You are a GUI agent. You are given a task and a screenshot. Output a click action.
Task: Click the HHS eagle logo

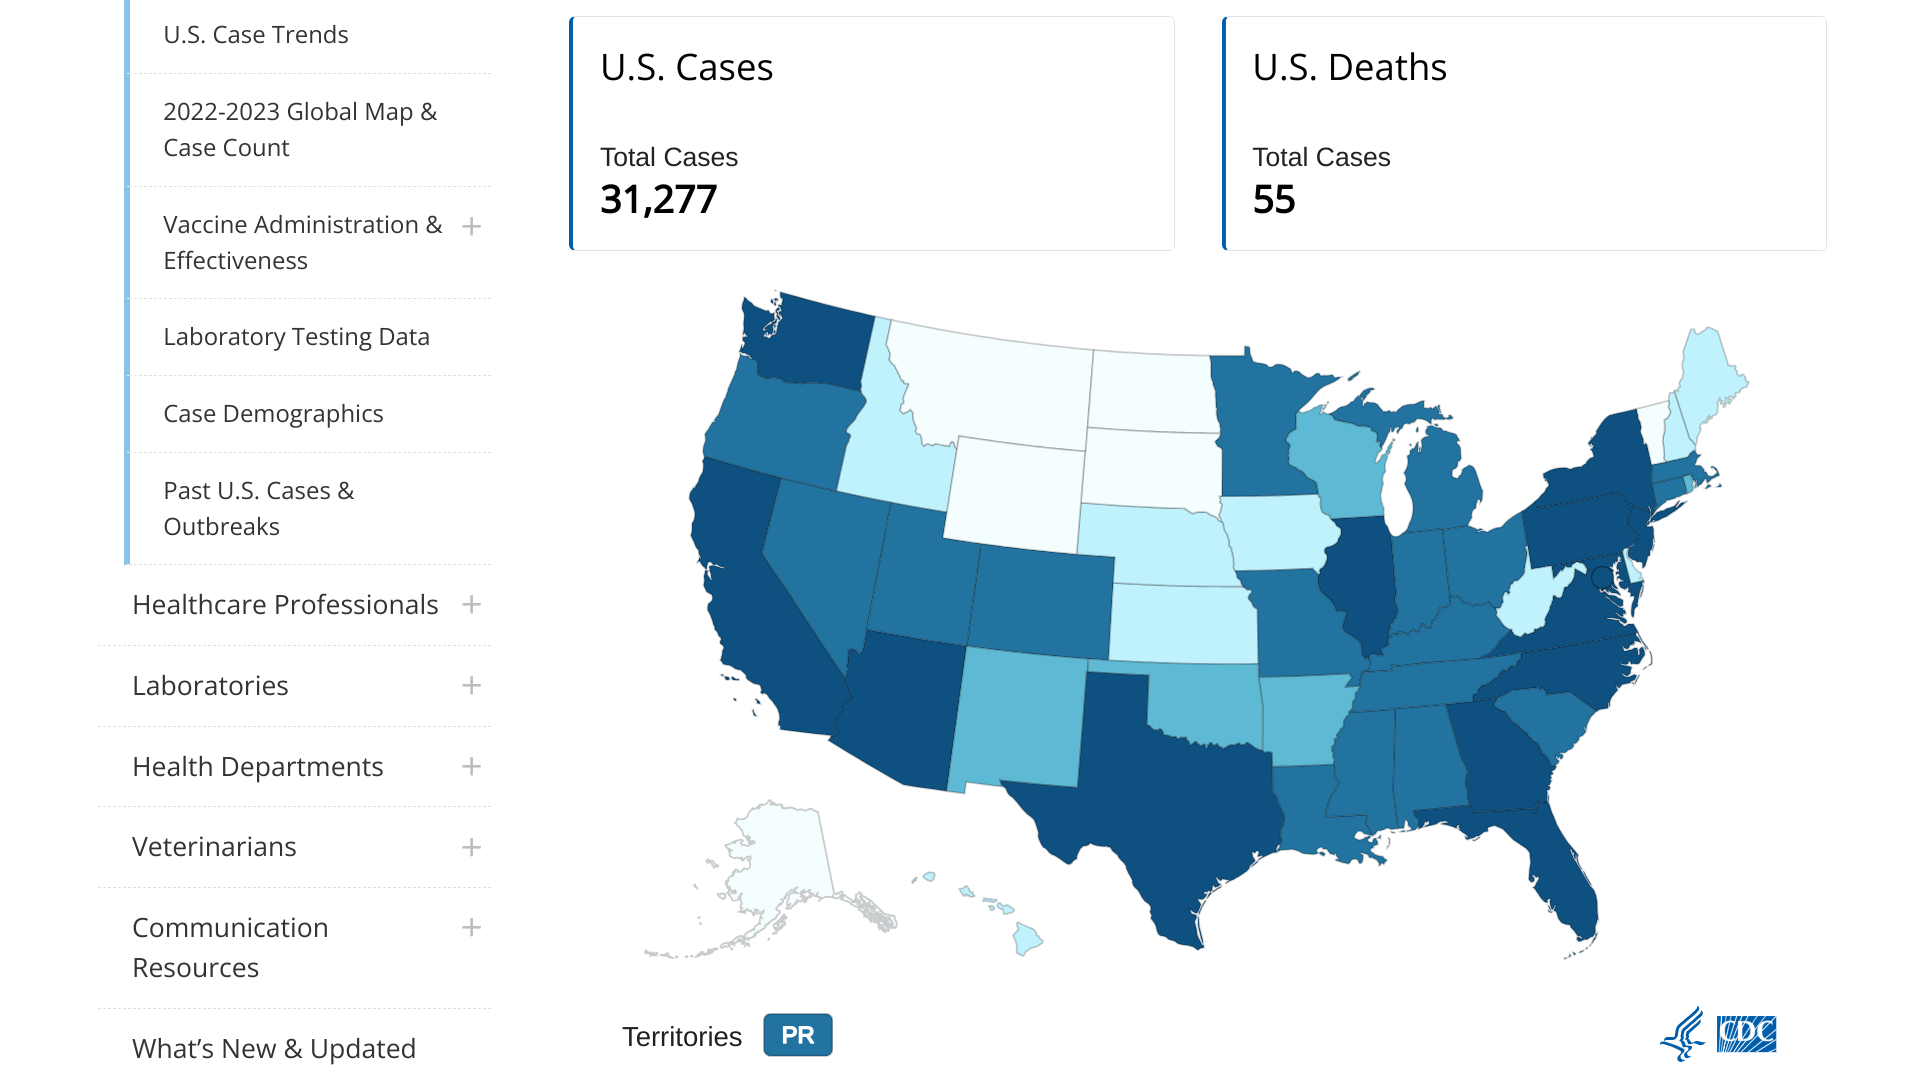1684,1034
